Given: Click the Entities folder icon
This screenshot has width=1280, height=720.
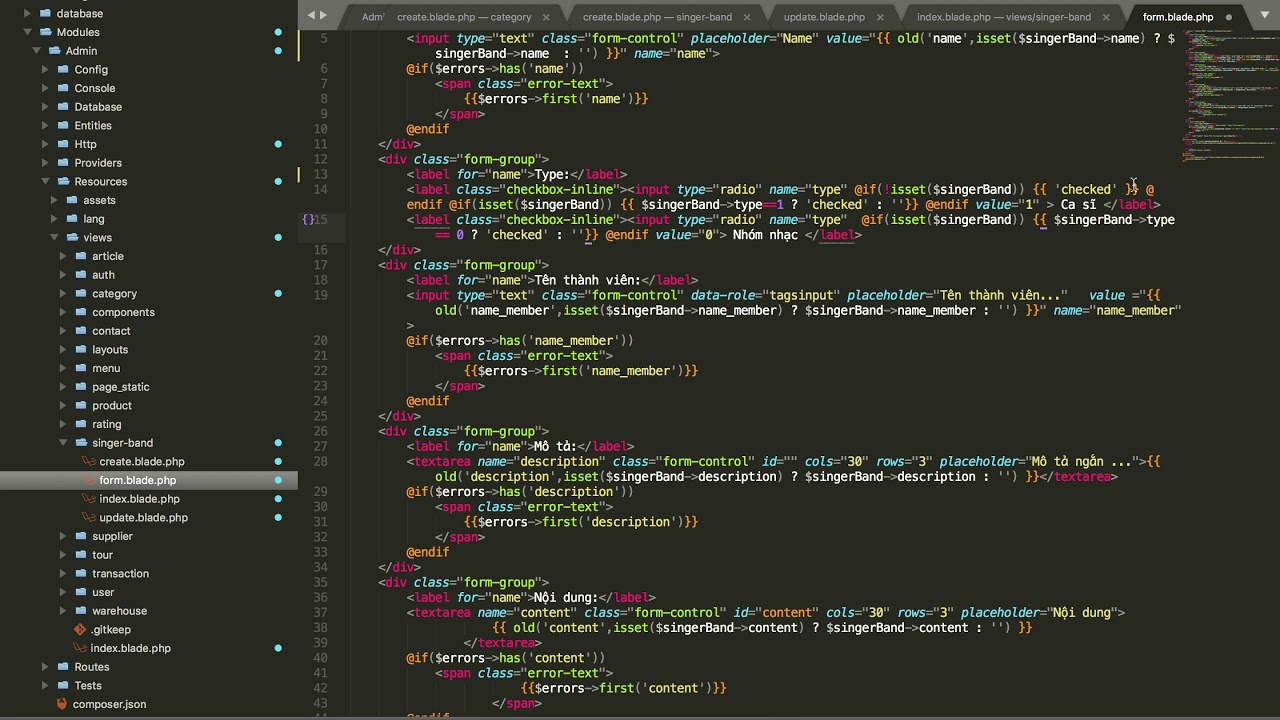Looking at the screenshot, I should tap(63, 125).
